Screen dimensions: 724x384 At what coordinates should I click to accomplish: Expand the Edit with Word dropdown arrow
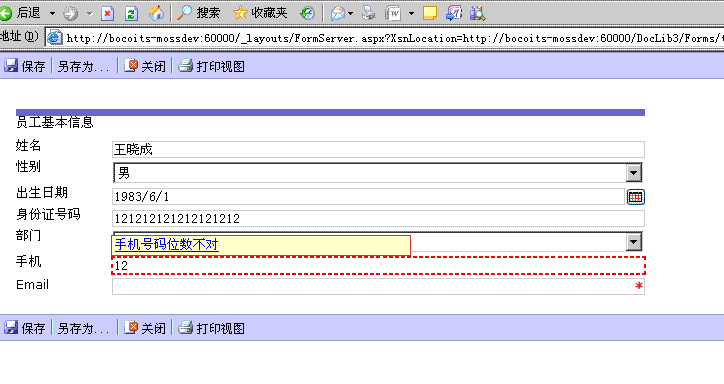coord(411,13)
